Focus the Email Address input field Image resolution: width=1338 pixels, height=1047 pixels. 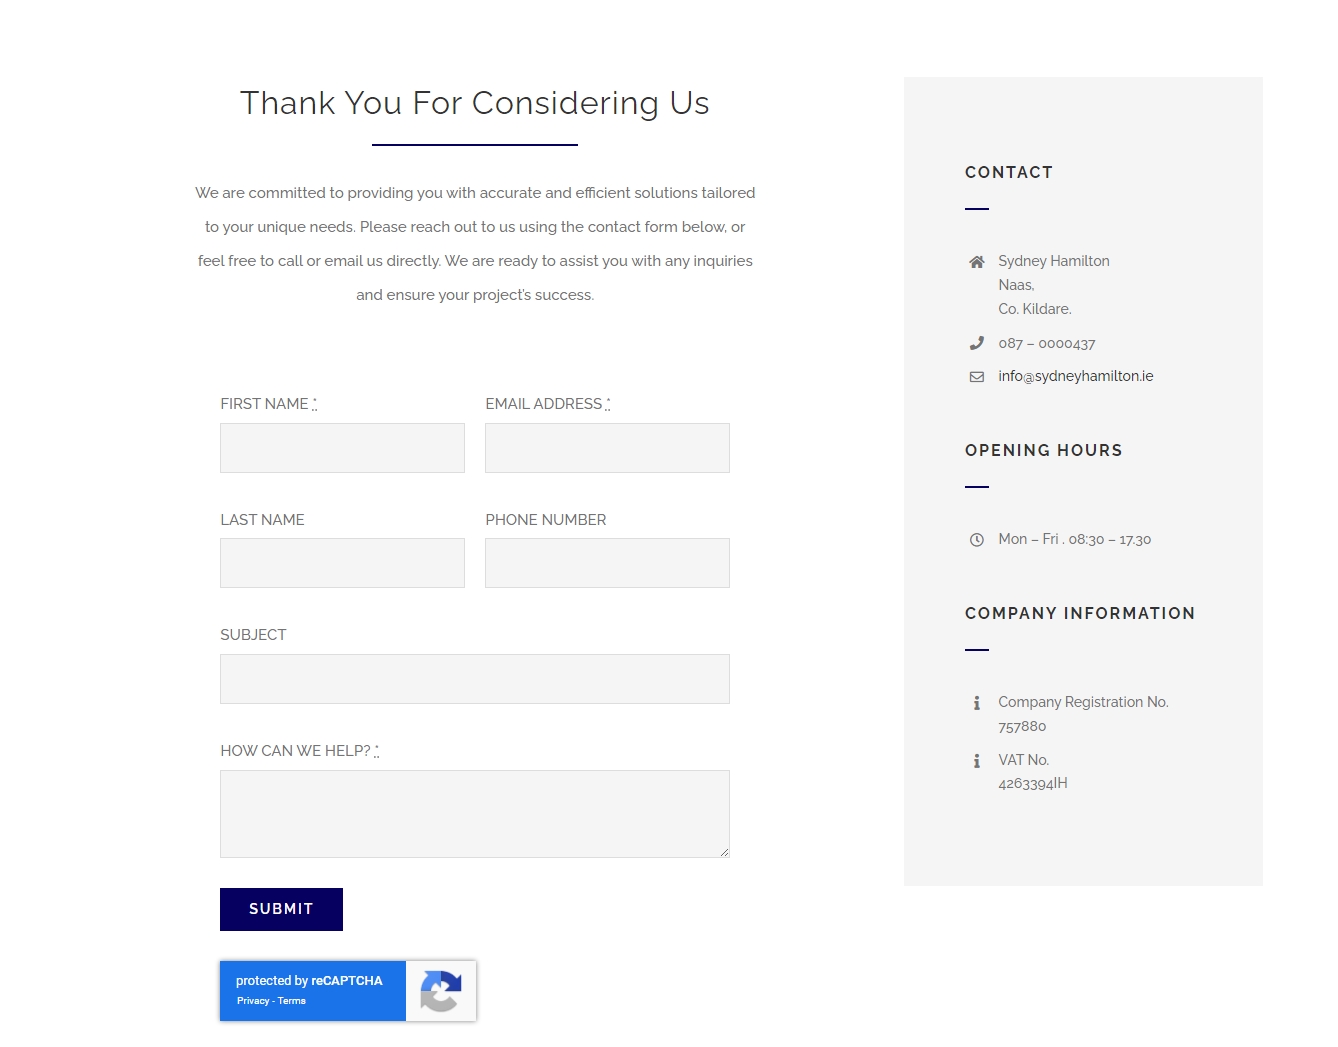click(607, 448)
